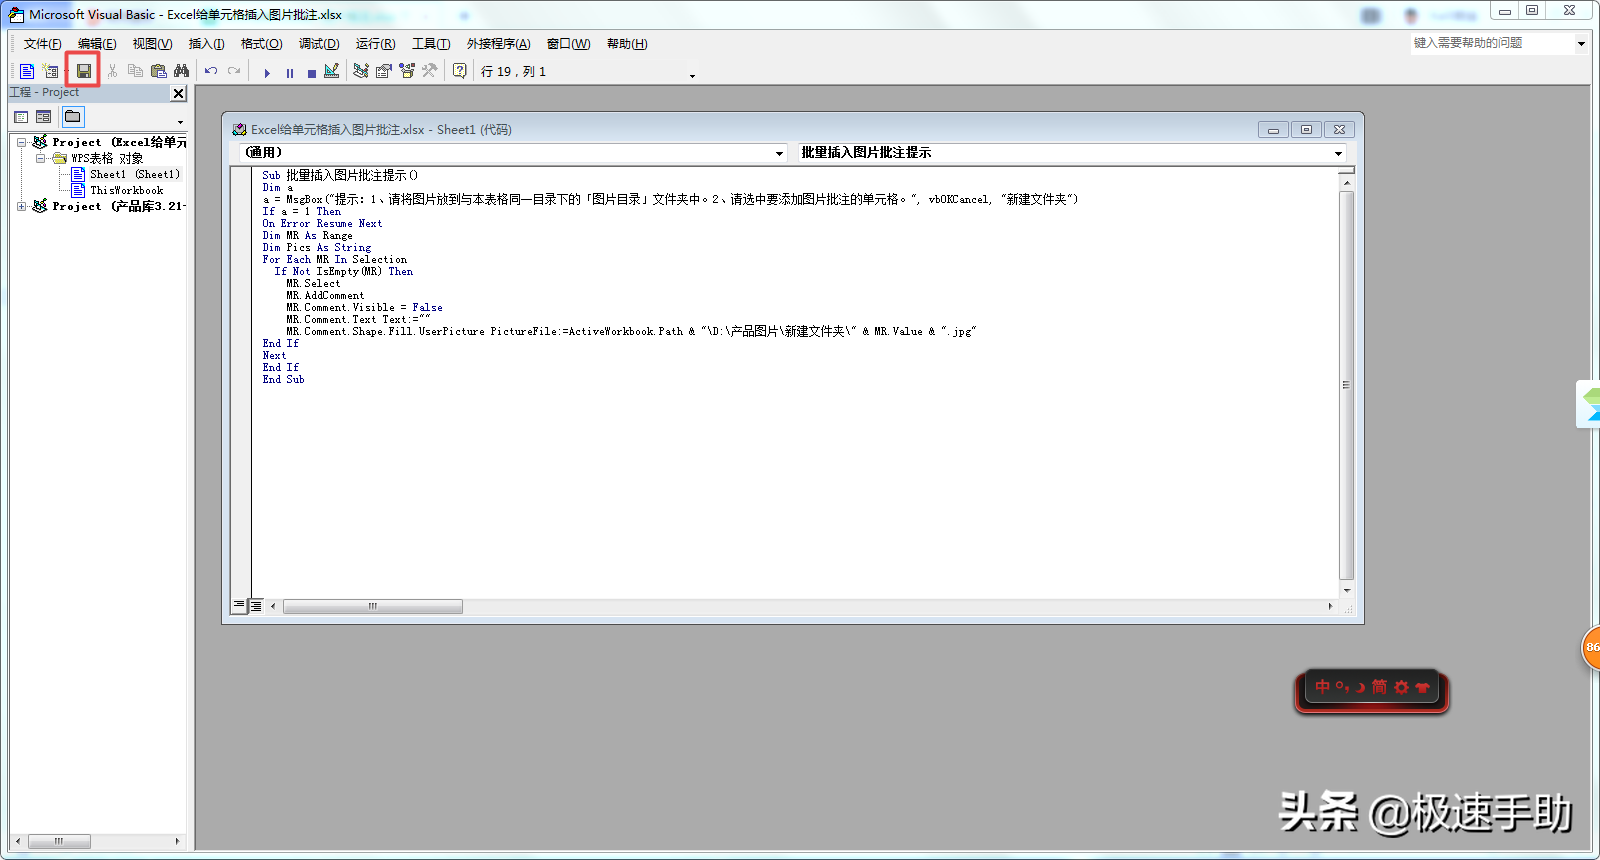This screenshot has width=1600, height=860.
Task: Open the Toolbox hammer-wrench icon
Action: (x=430, y=71)
